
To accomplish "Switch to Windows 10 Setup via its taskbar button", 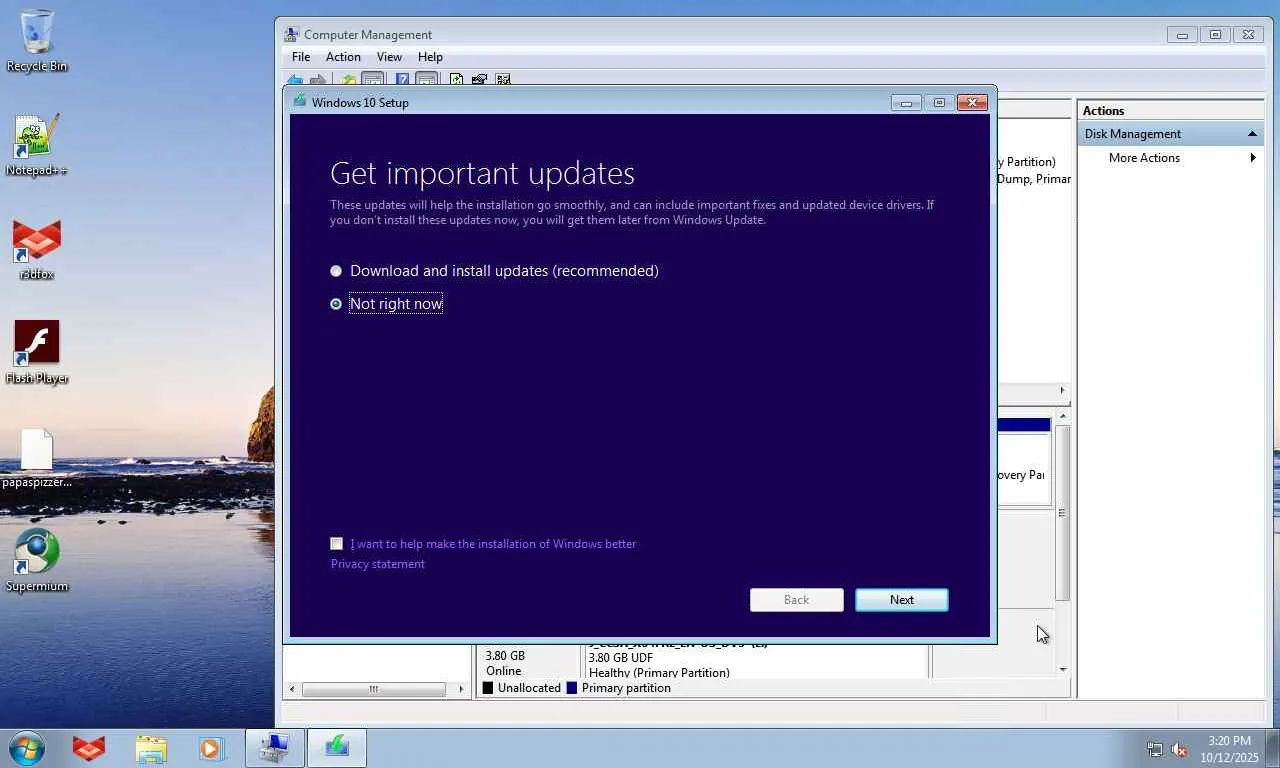I will tap(337, 748).
